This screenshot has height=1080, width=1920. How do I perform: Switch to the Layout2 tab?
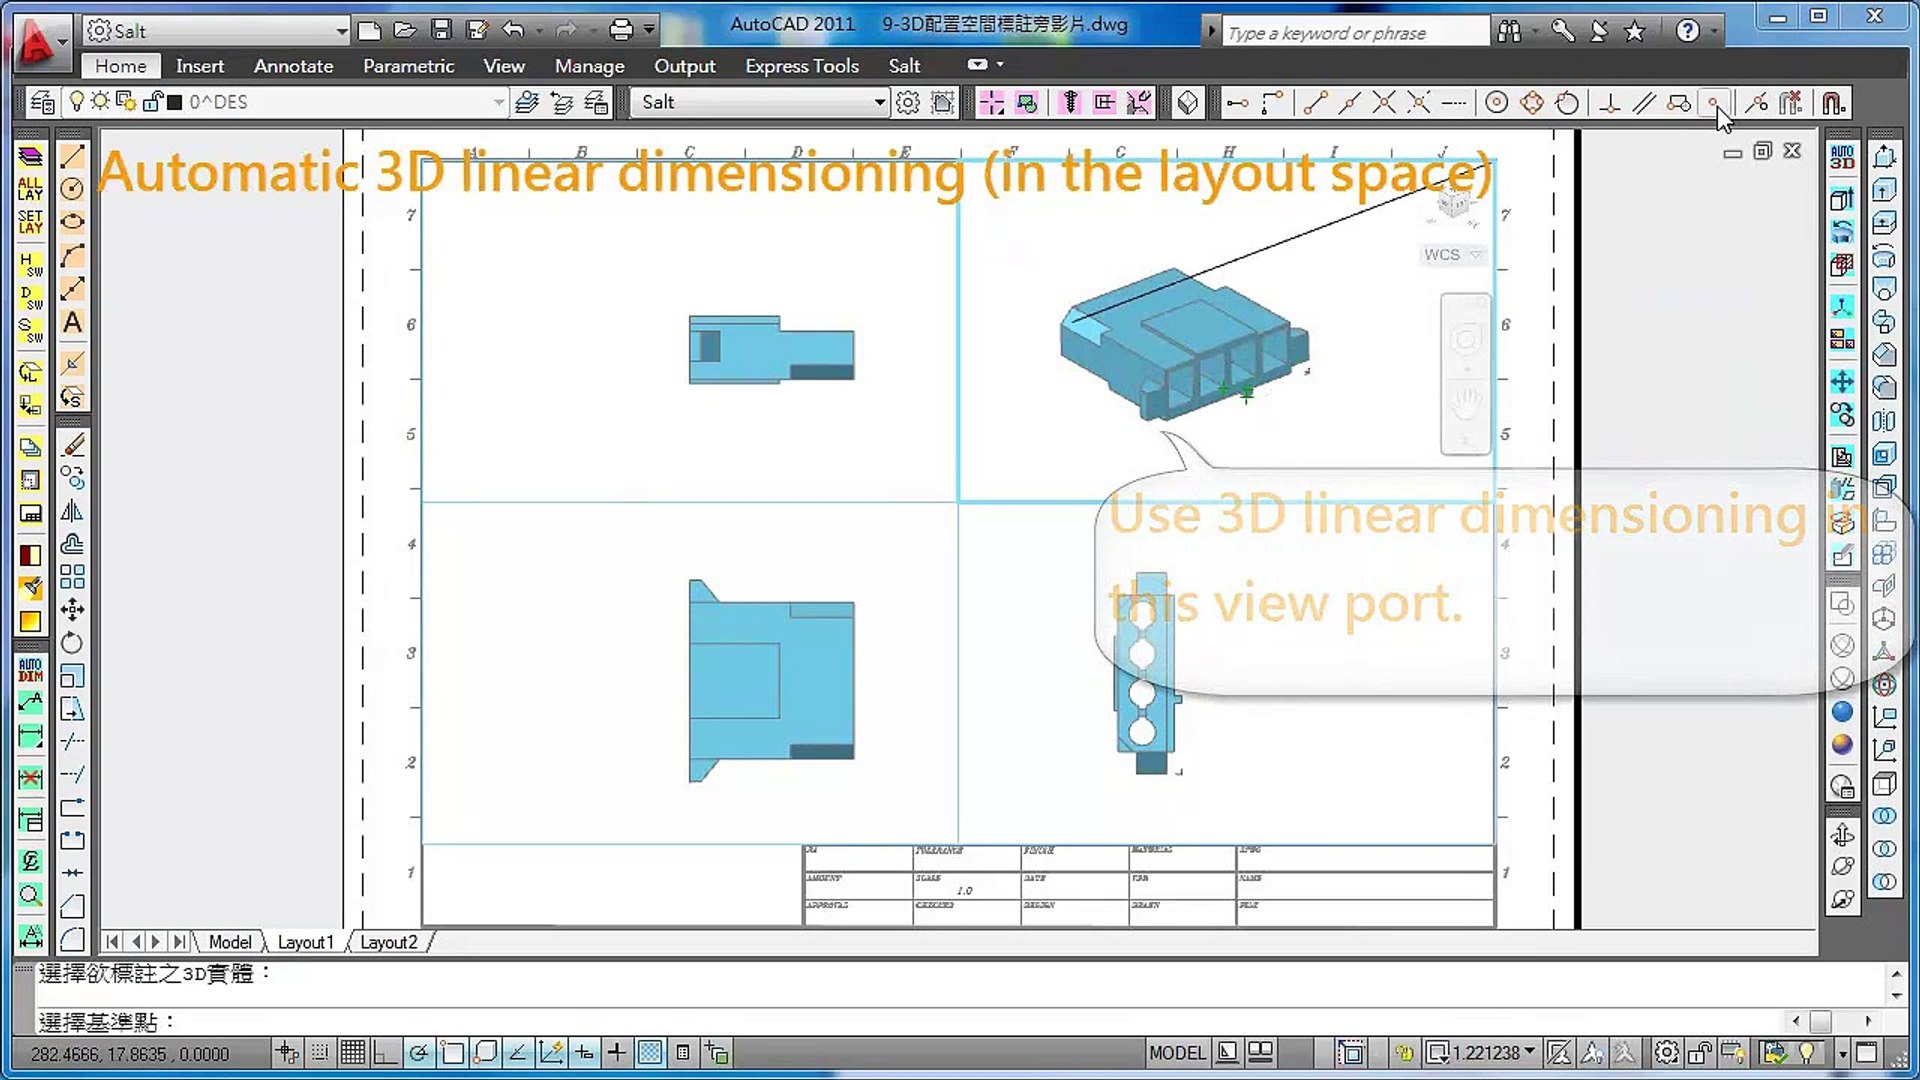389,942
